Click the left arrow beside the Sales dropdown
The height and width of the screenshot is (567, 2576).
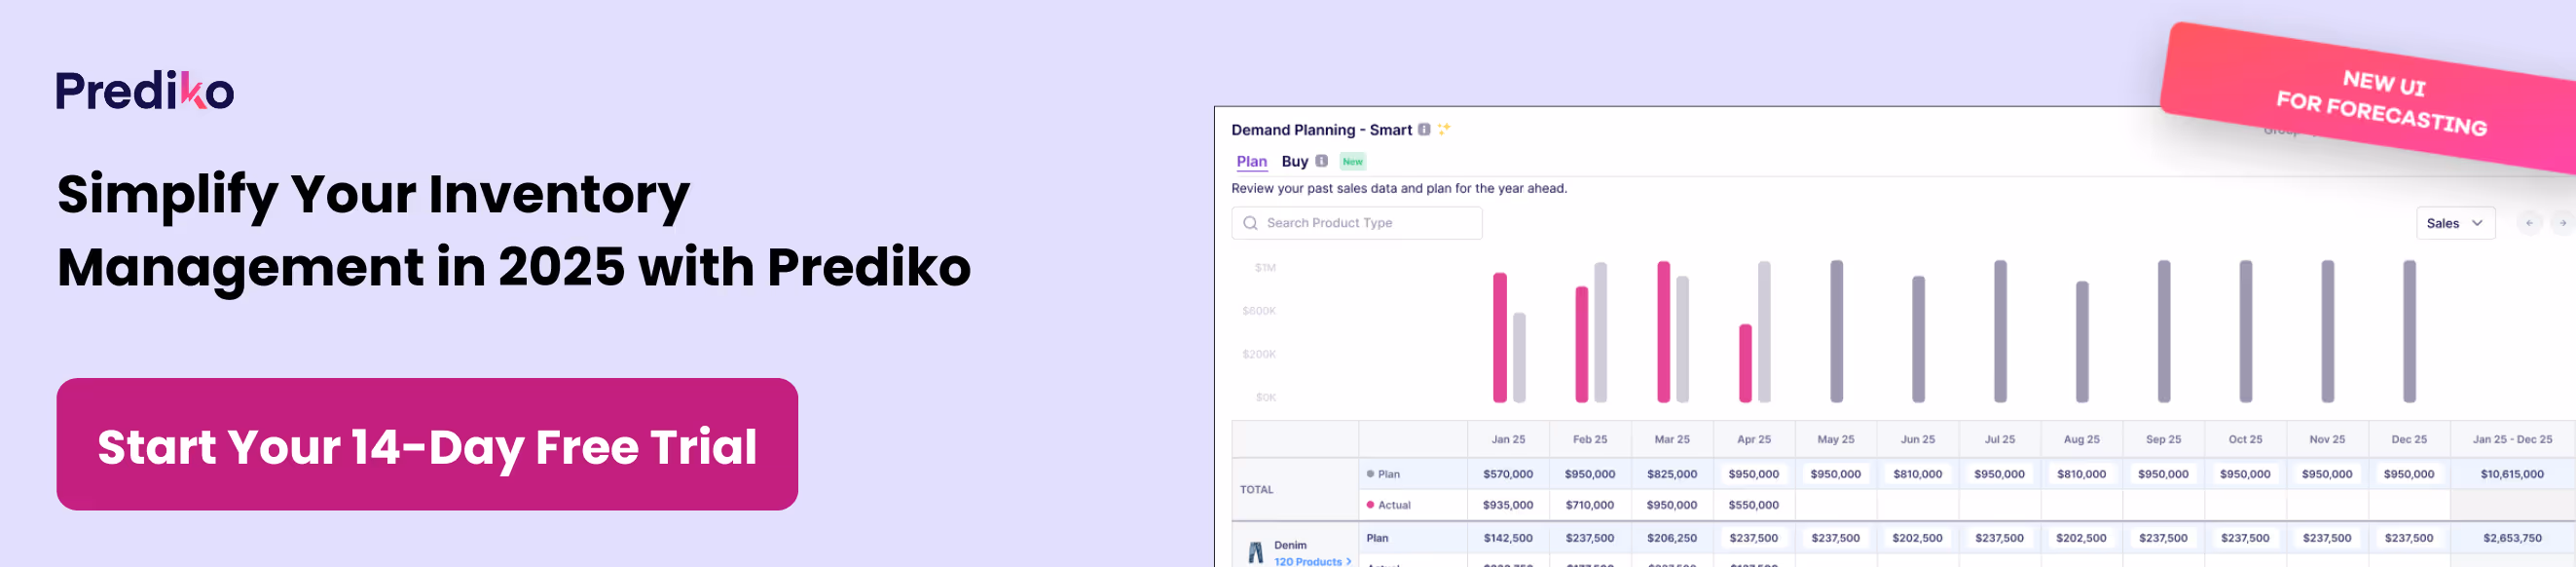(2529, 223)
